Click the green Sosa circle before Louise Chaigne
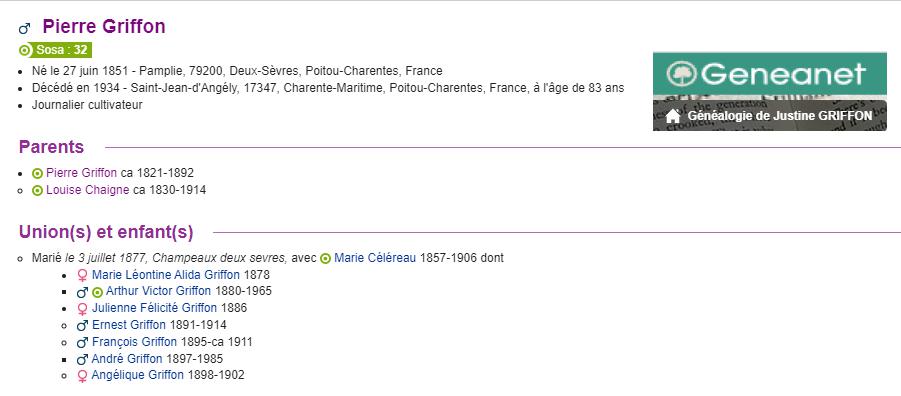 pyautogui.click(x=37, y=190)
